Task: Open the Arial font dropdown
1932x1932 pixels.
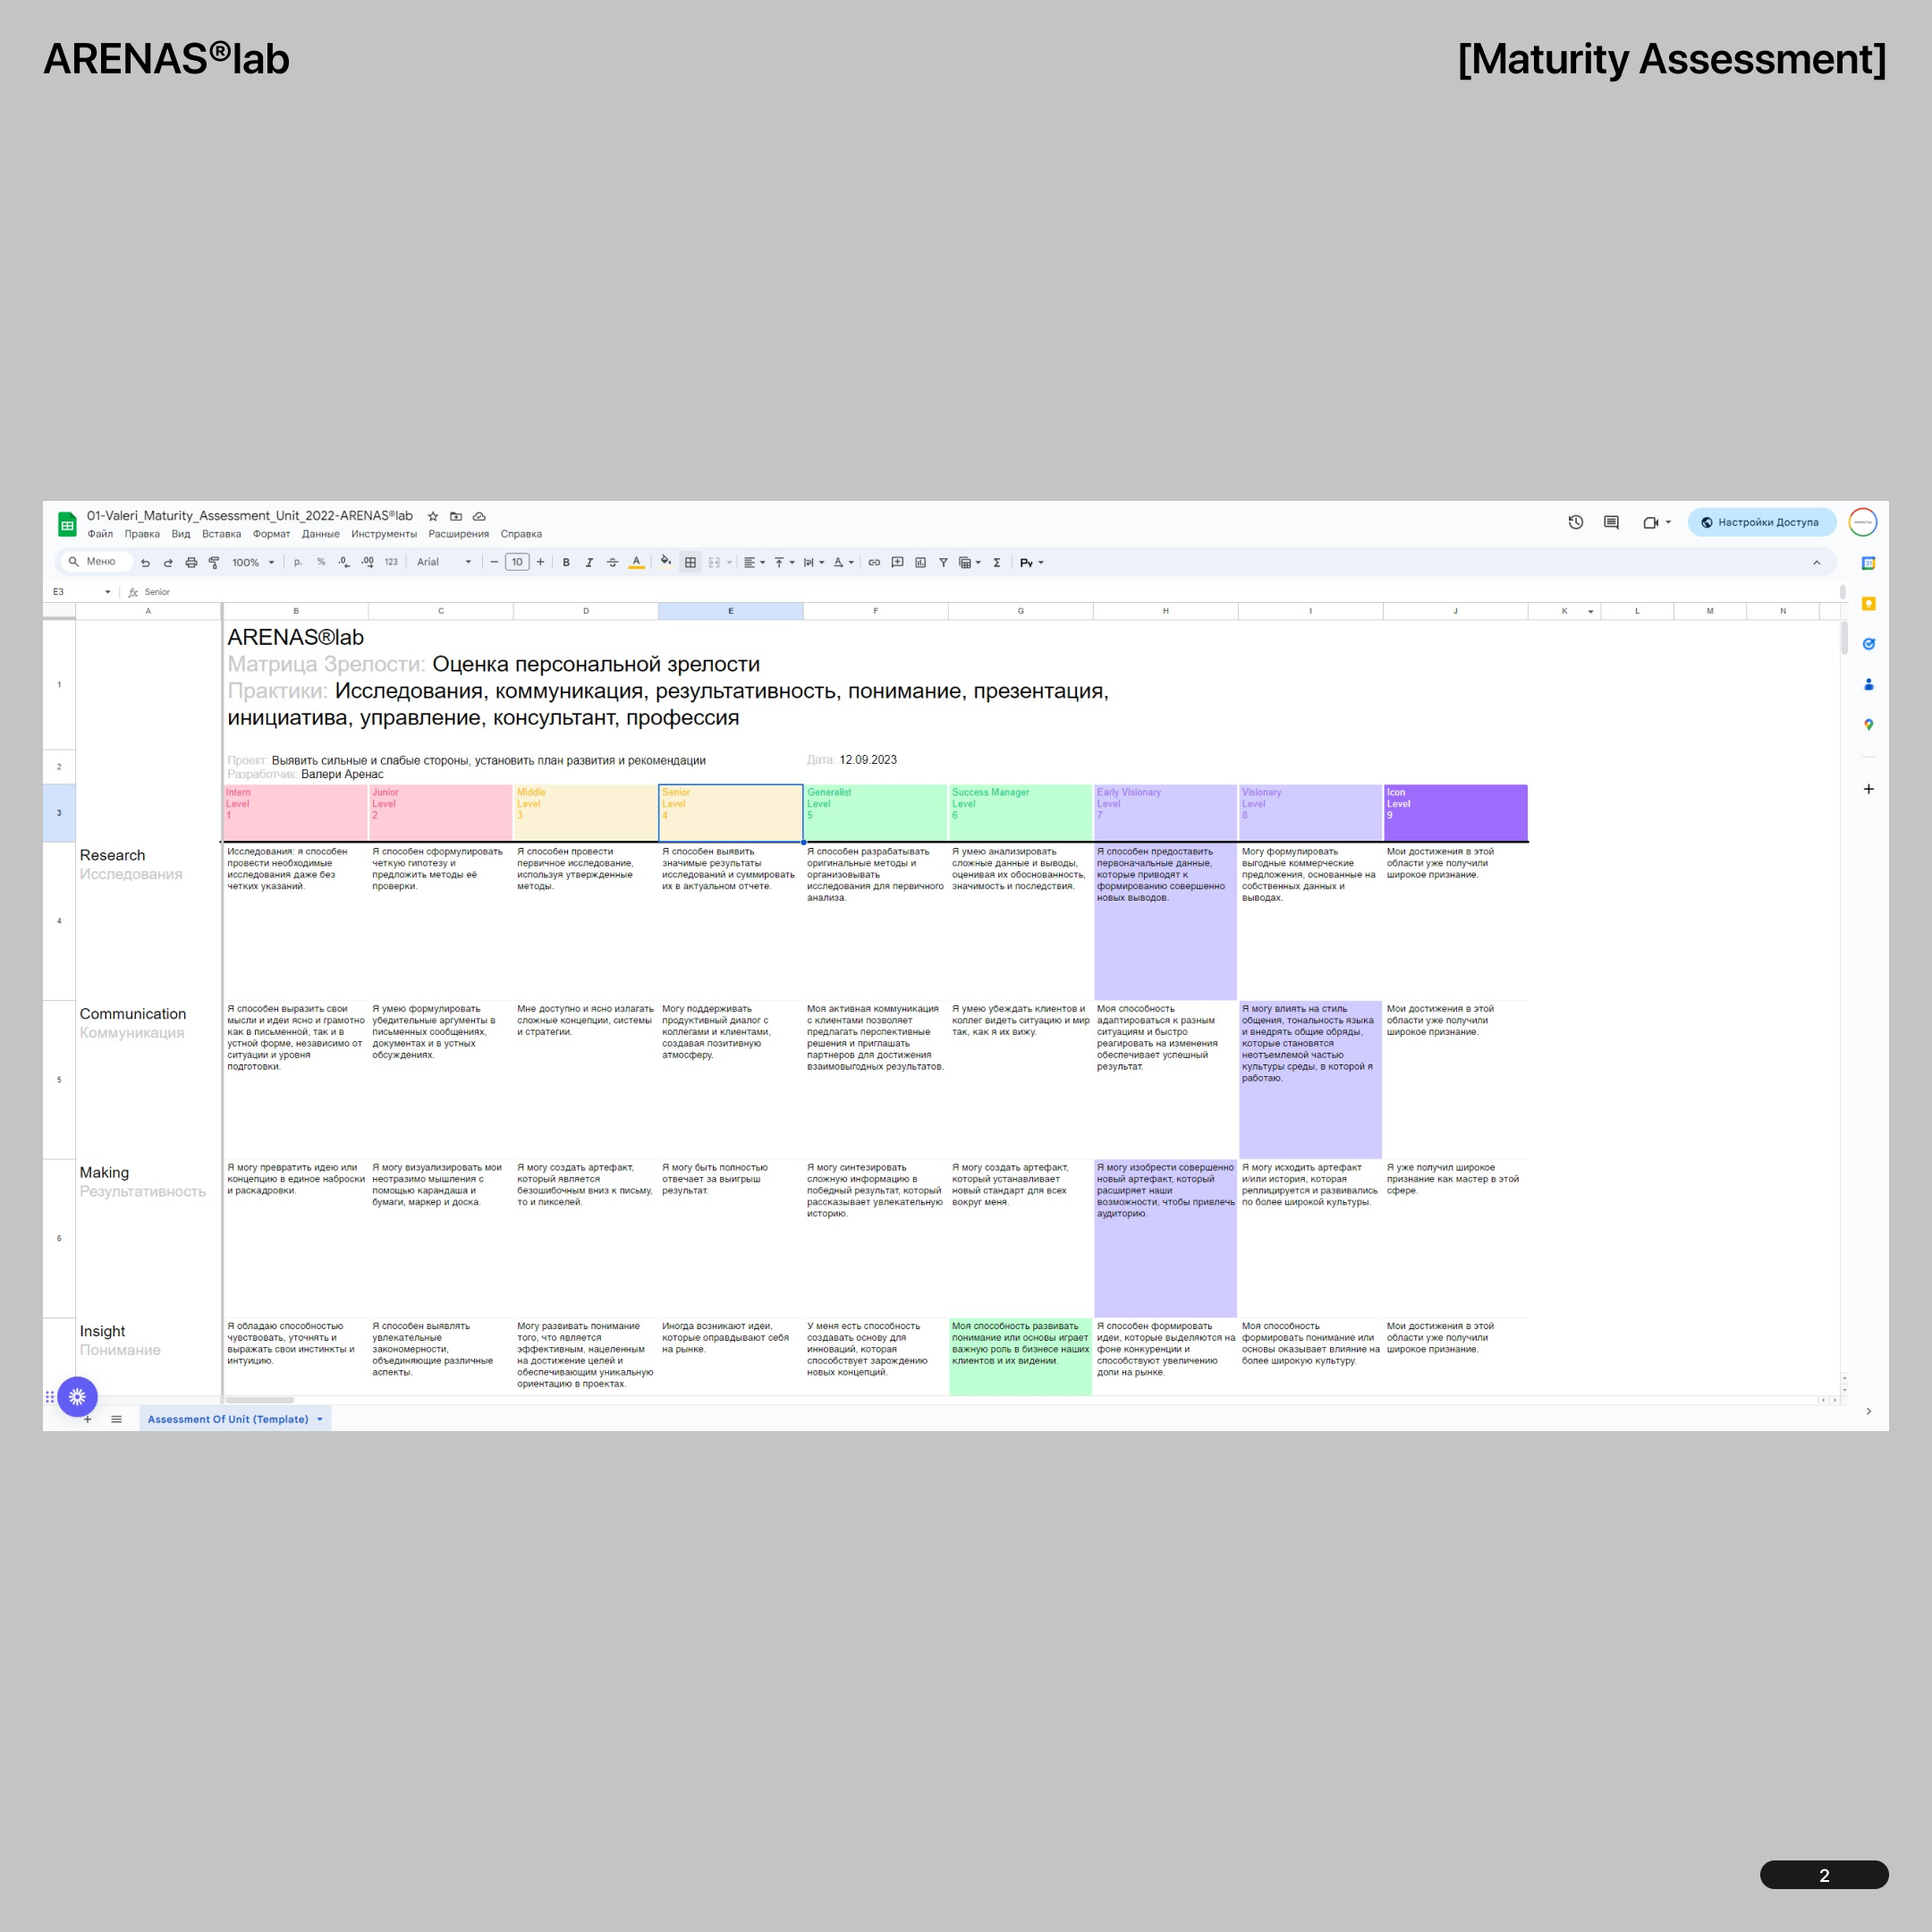Action: (x=444, y=562)
